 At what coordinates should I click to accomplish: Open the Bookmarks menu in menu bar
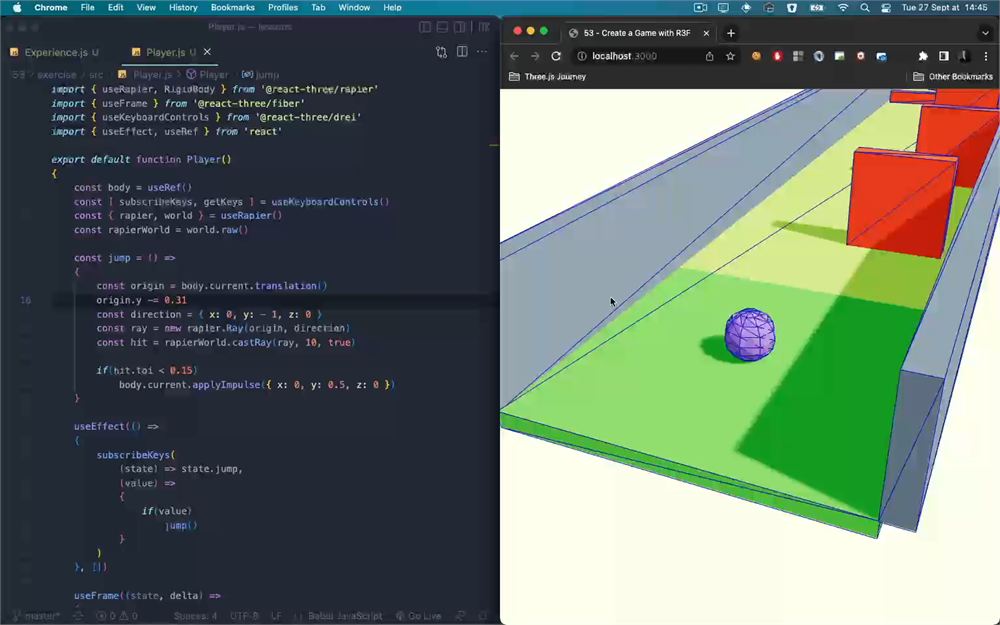point(232,8)
